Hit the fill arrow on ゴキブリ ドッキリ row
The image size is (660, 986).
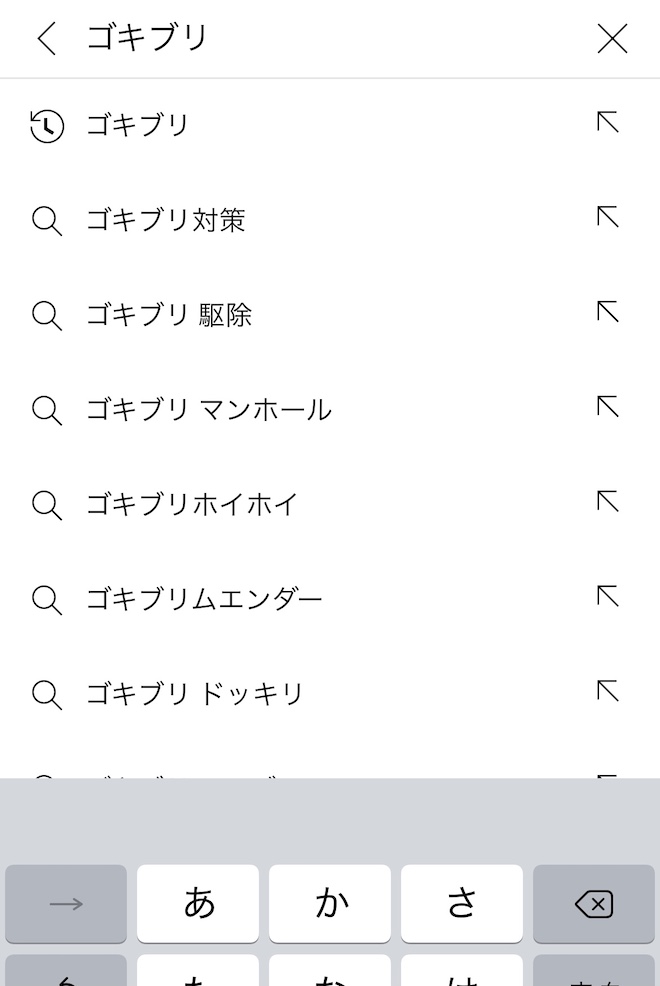tap(608, 691)
